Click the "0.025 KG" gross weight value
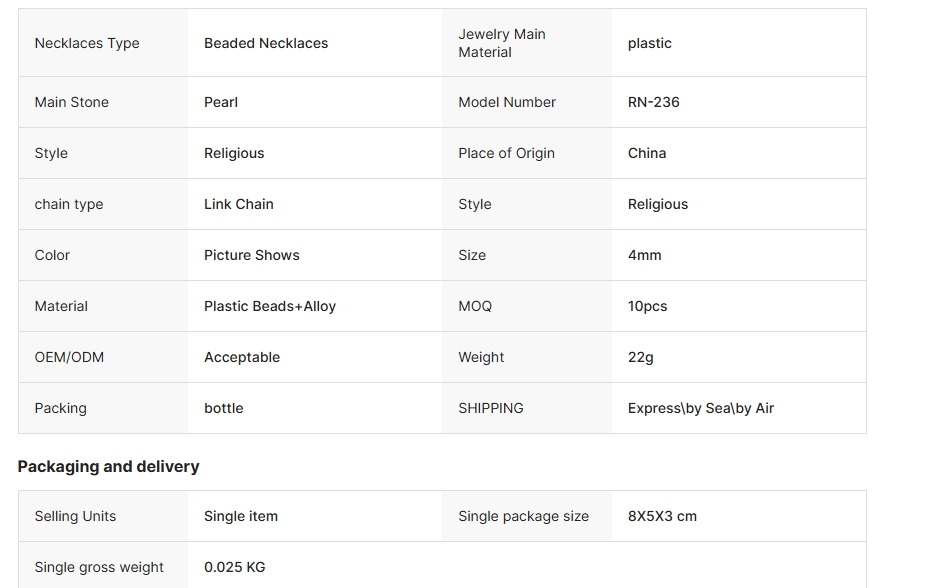Viewport: 929px width, 588px height. coord(235,567)
